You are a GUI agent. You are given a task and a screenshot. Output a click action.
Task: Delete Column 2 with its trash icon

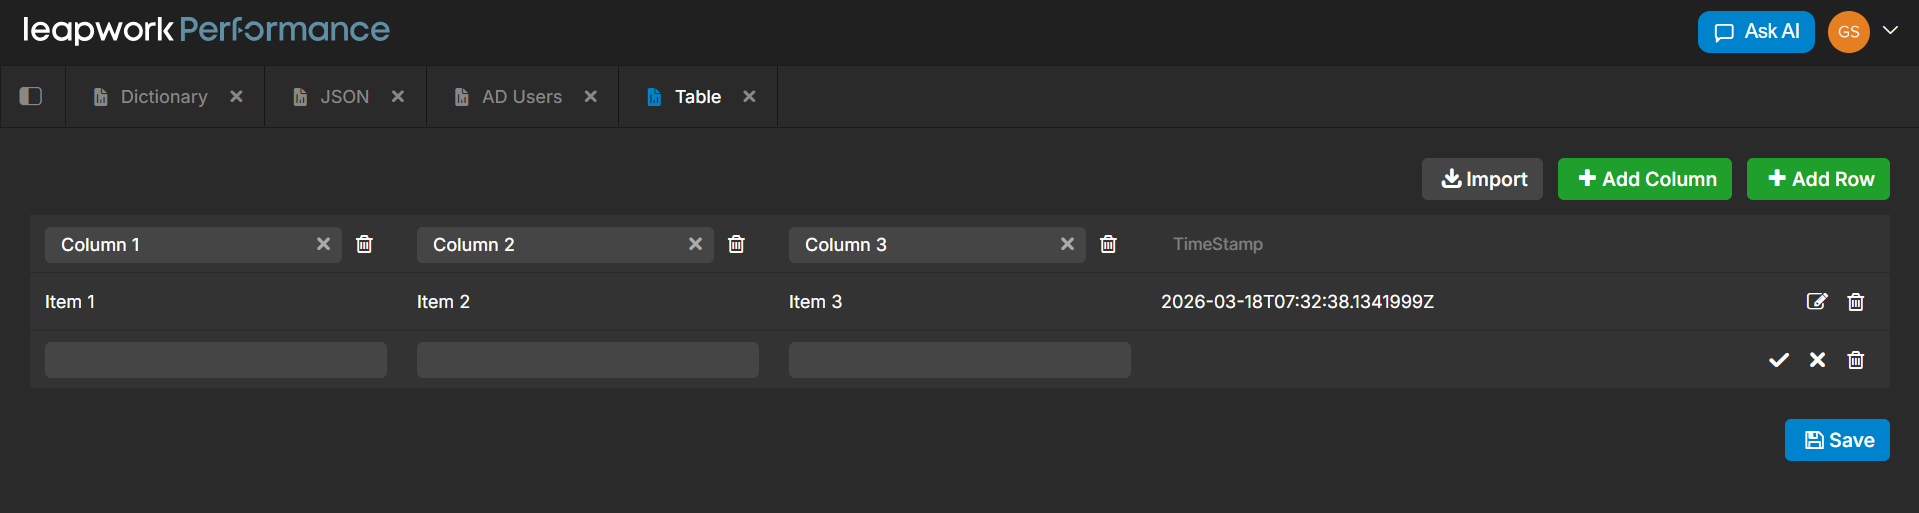pyautogui.click(x=737, y=244)
